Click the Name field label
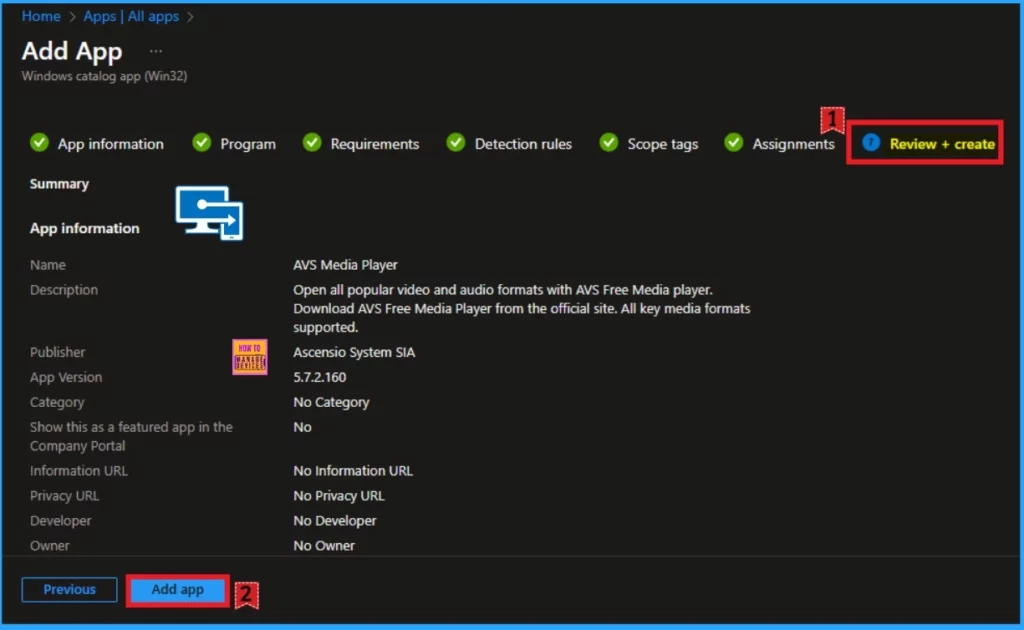Image resolution: width=1024 pixels, height=630 pixels. [x=48, y=265]
